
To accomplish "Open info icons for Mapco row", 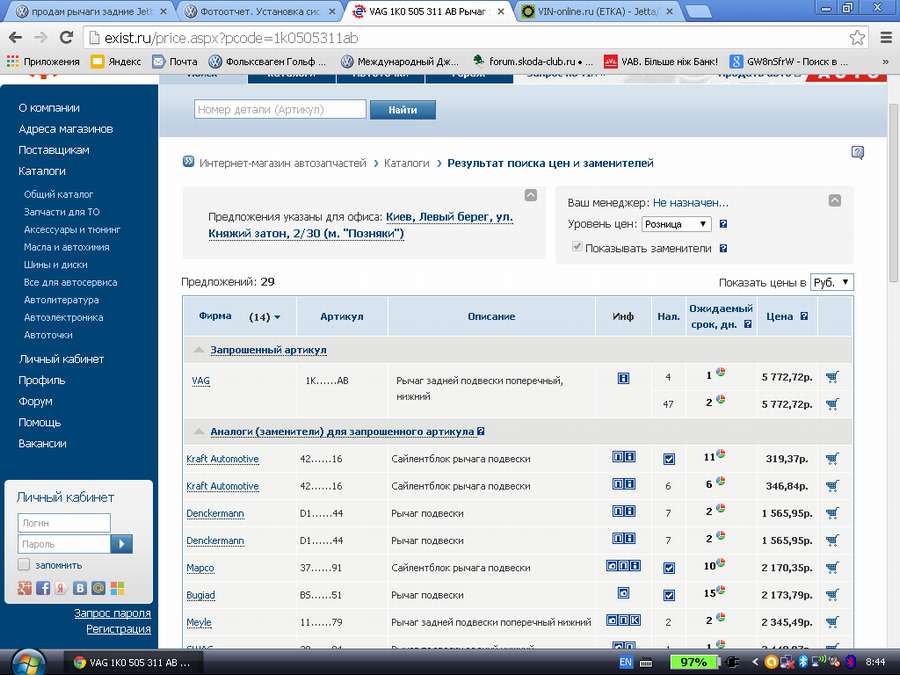I will pyautogui.click(x=623, y=566).
